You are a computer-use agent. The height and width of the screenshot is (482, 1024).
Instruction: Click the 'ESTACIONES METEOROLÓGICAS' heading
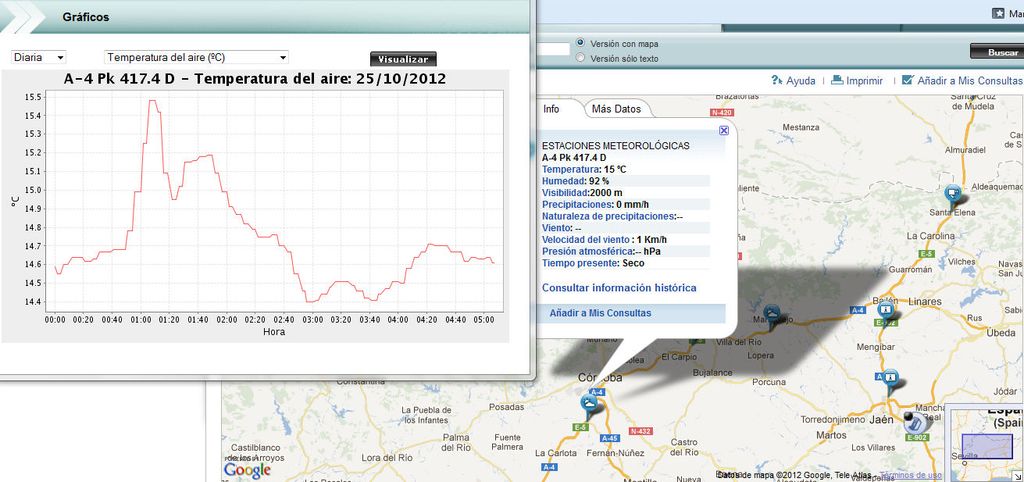pyautogui.click(x=615, y=146)
